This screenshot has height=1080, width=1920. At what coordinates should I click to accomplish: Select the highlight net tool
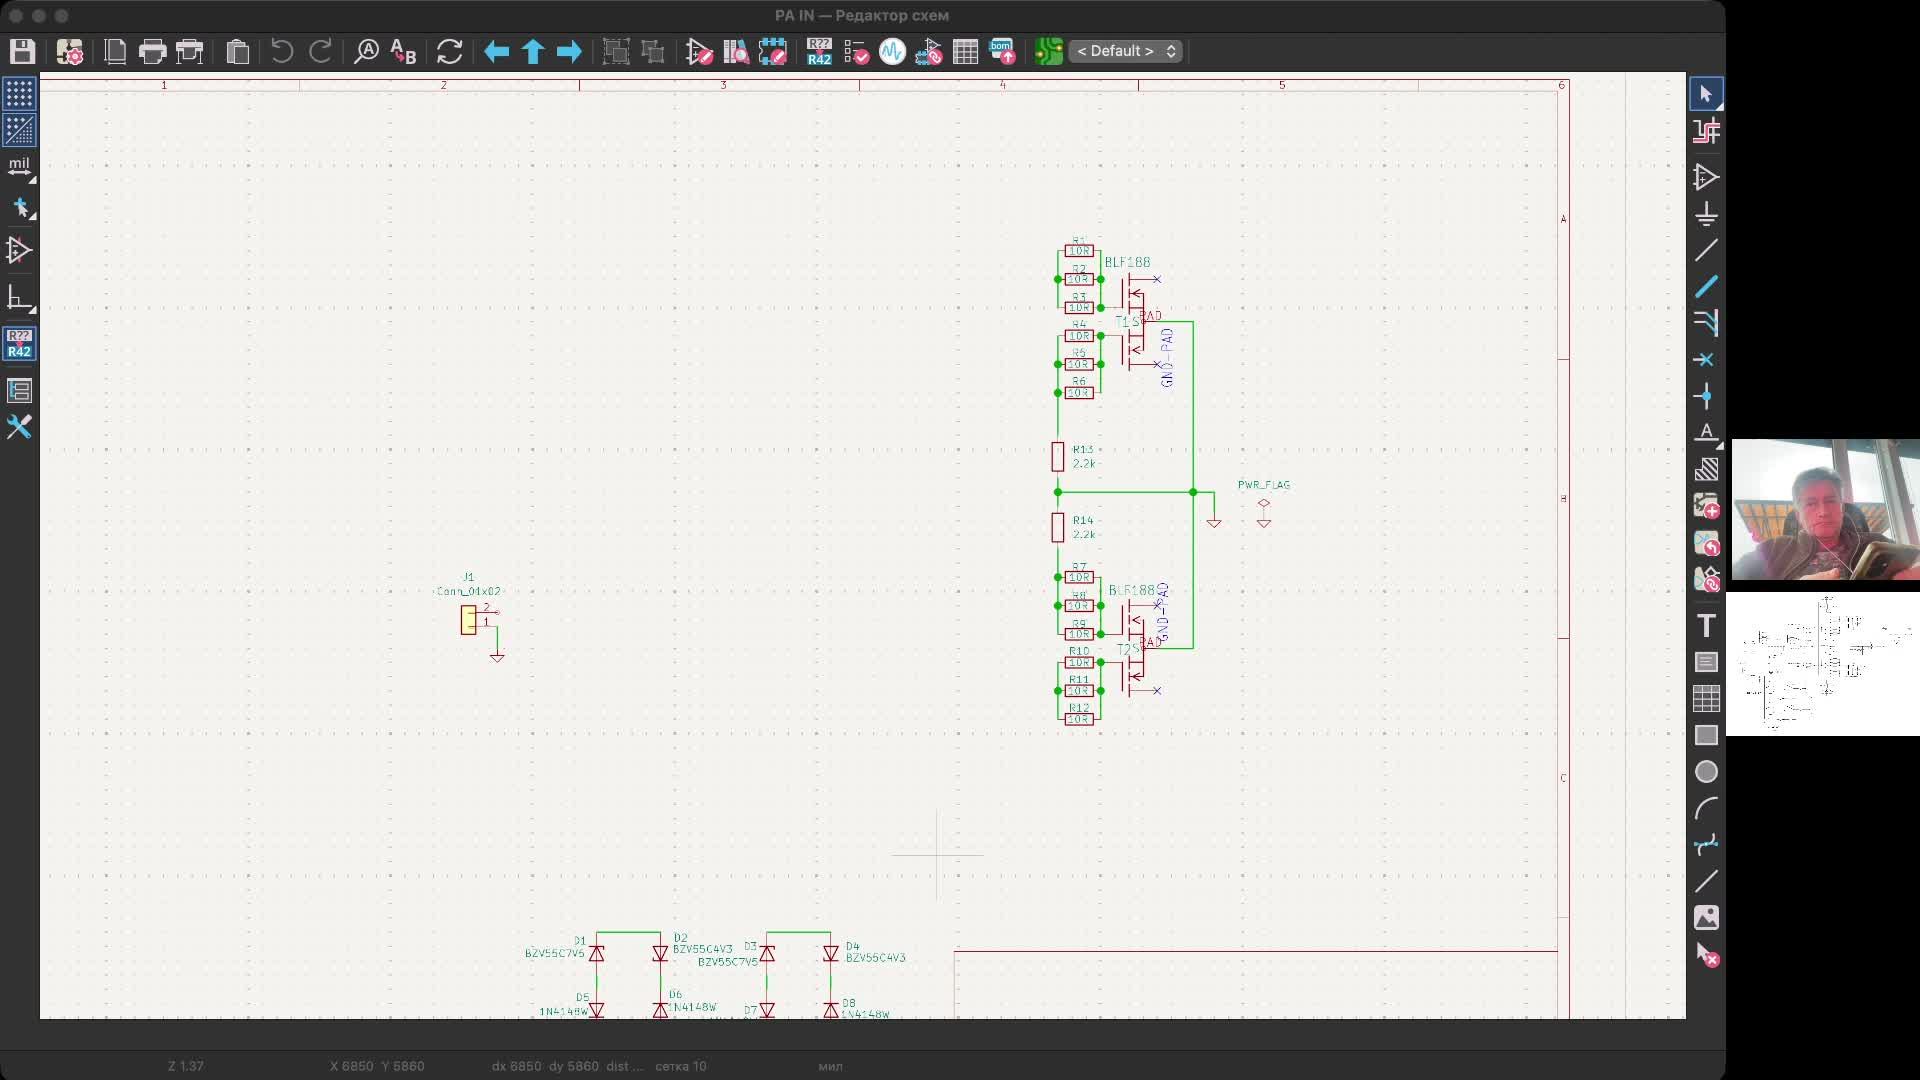(x=1708, y=131)
